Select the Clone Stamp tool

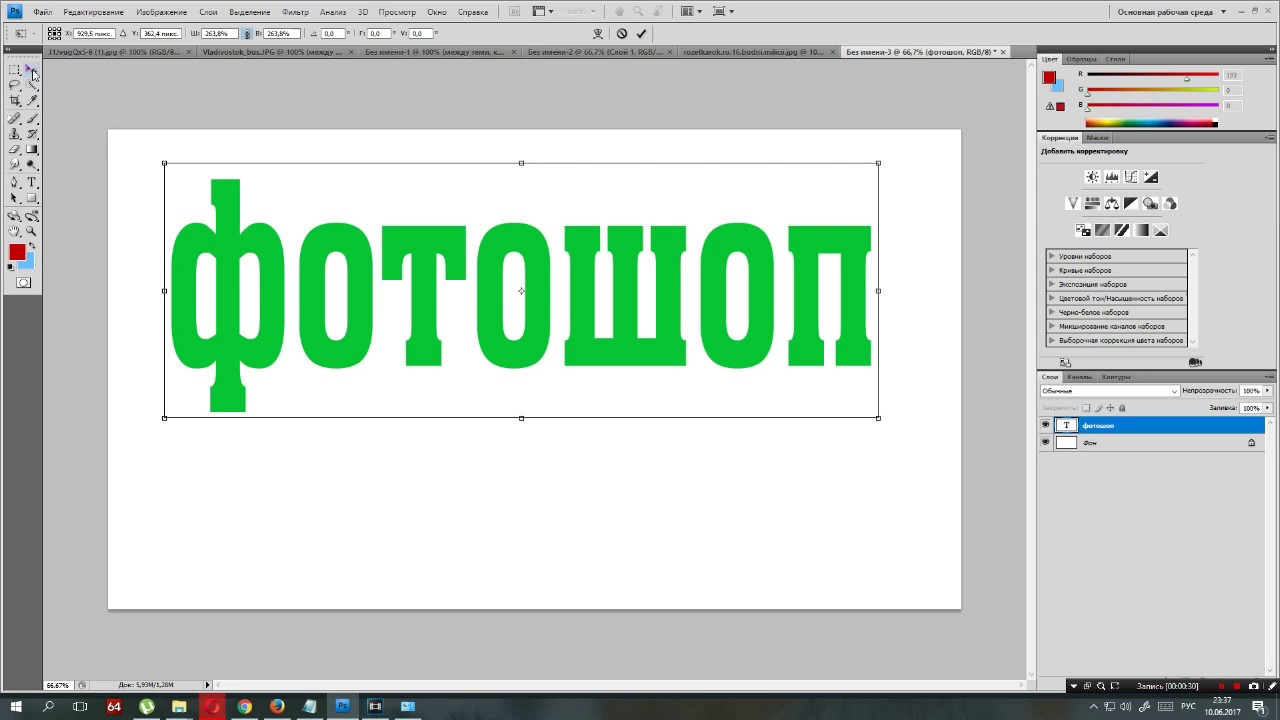[x=14, y=134]
